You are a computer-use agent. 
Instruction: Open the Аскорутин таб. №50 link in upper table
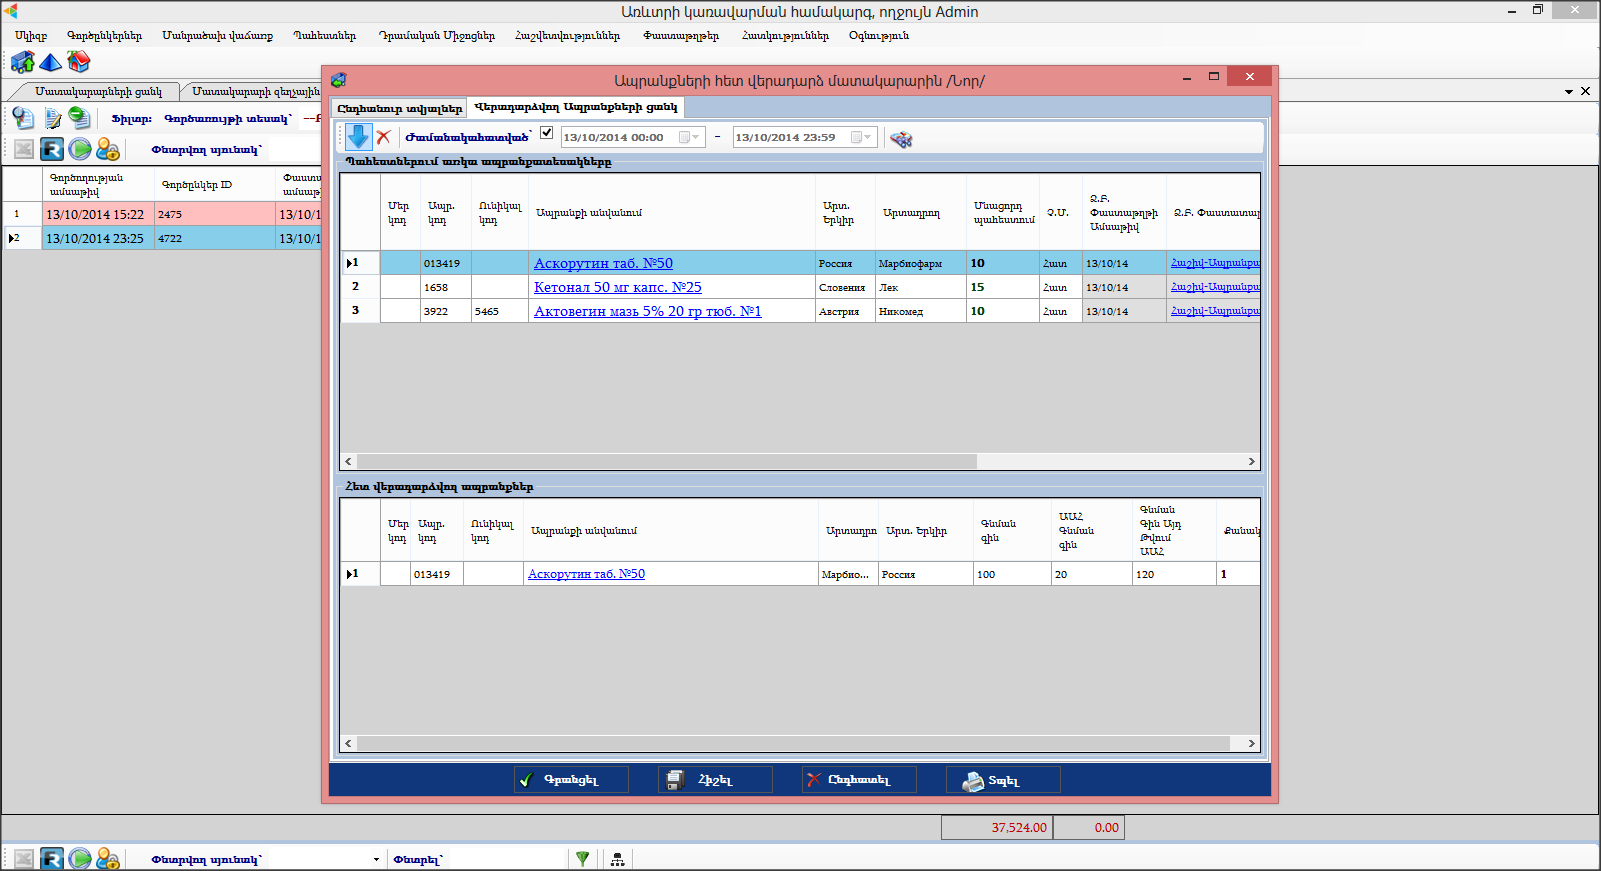603,263
